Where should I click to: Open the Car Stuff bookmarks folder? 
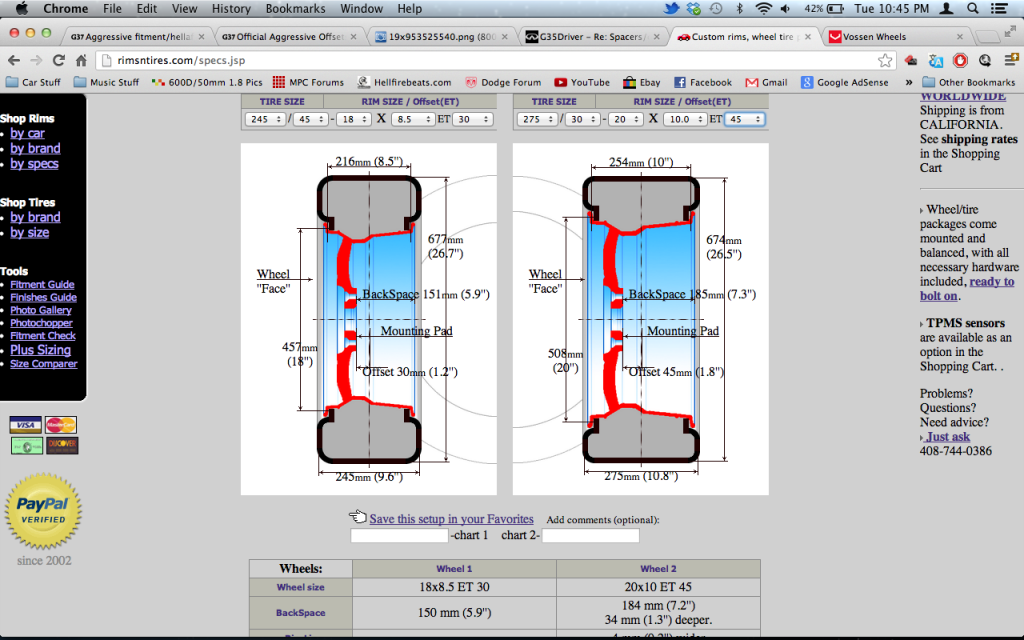pyautogui.click(x=33, y=82)
